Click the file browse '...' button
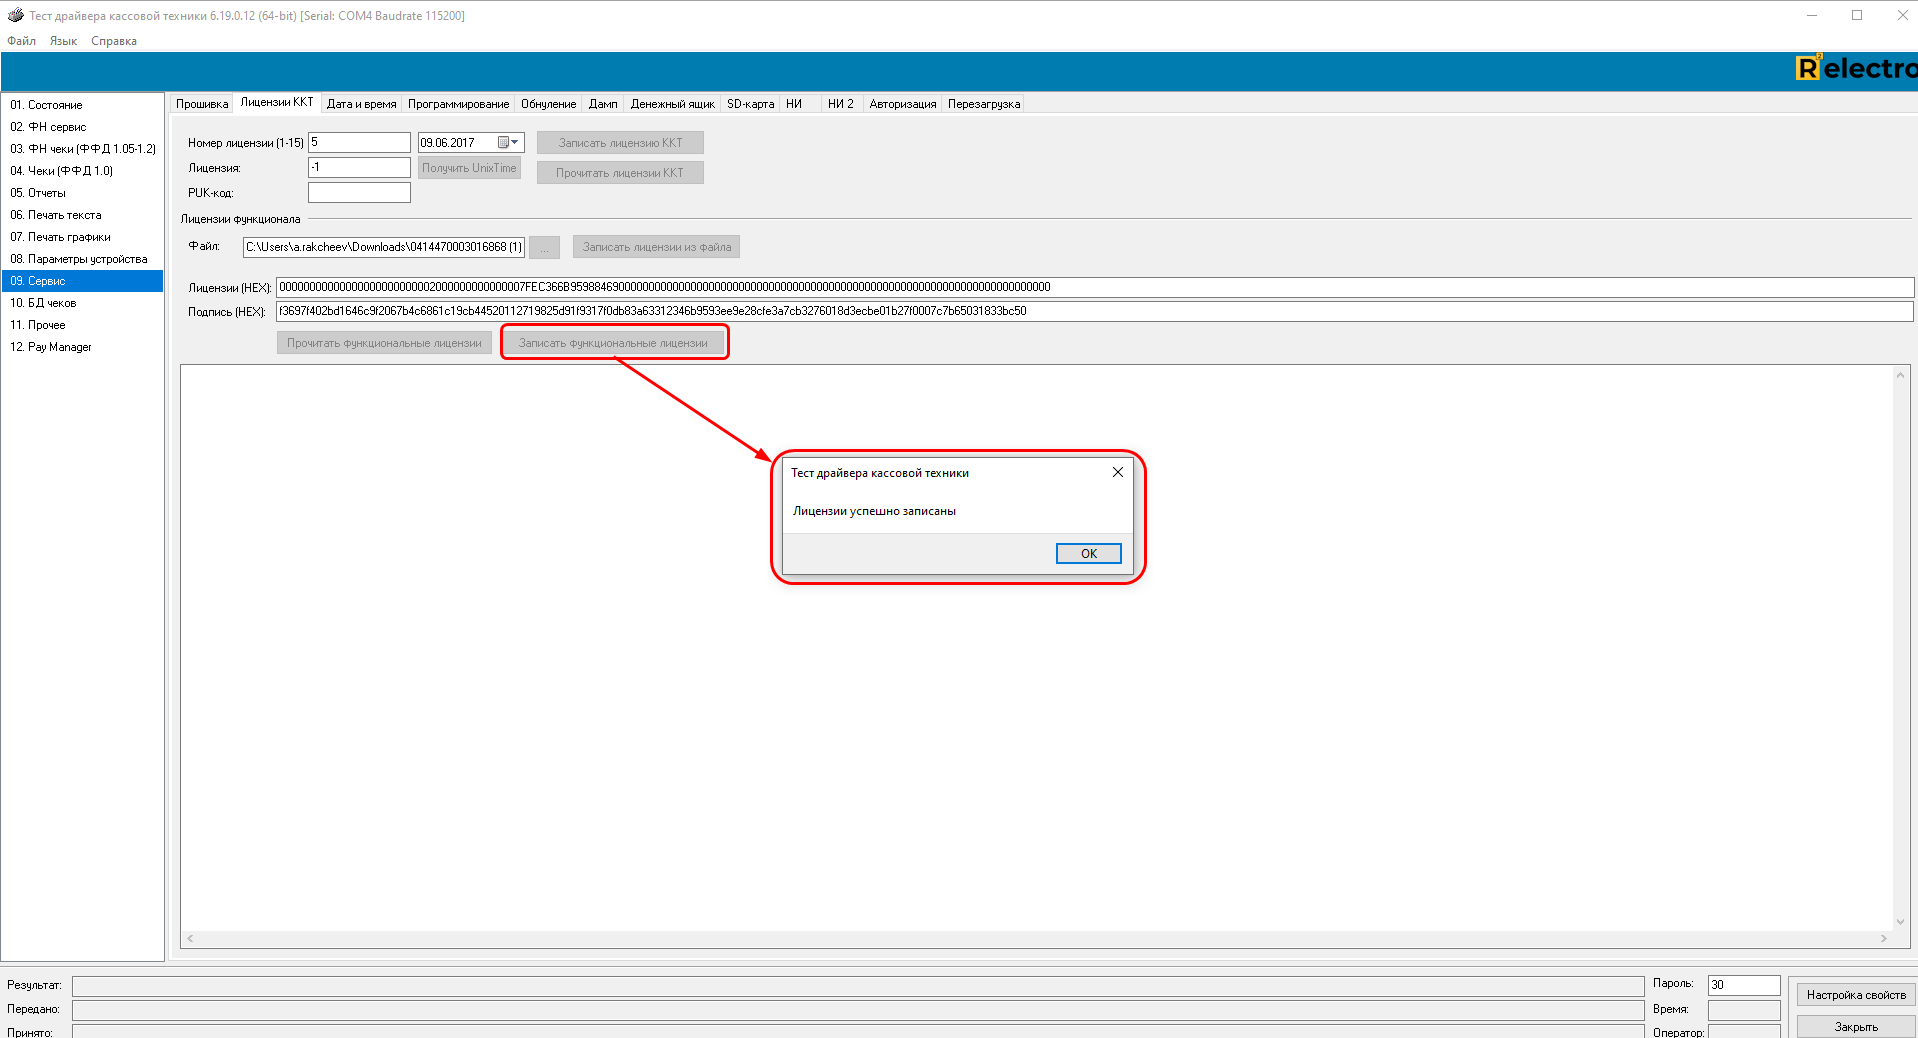 [544, 247]
